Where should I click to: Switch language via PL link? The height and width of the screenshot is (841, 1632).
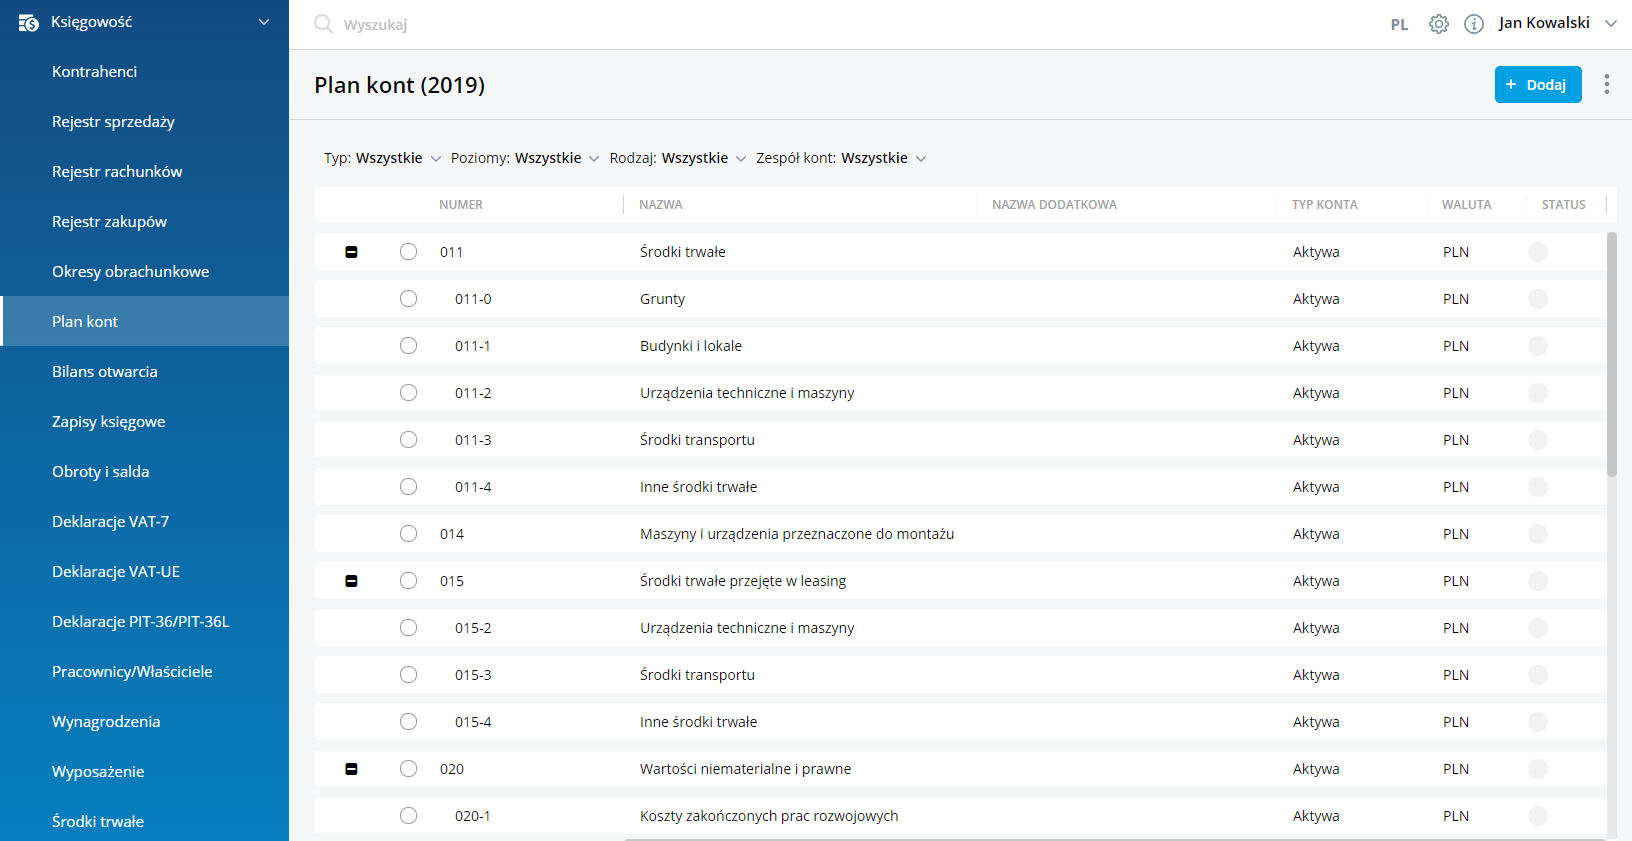click(1399, 24)
